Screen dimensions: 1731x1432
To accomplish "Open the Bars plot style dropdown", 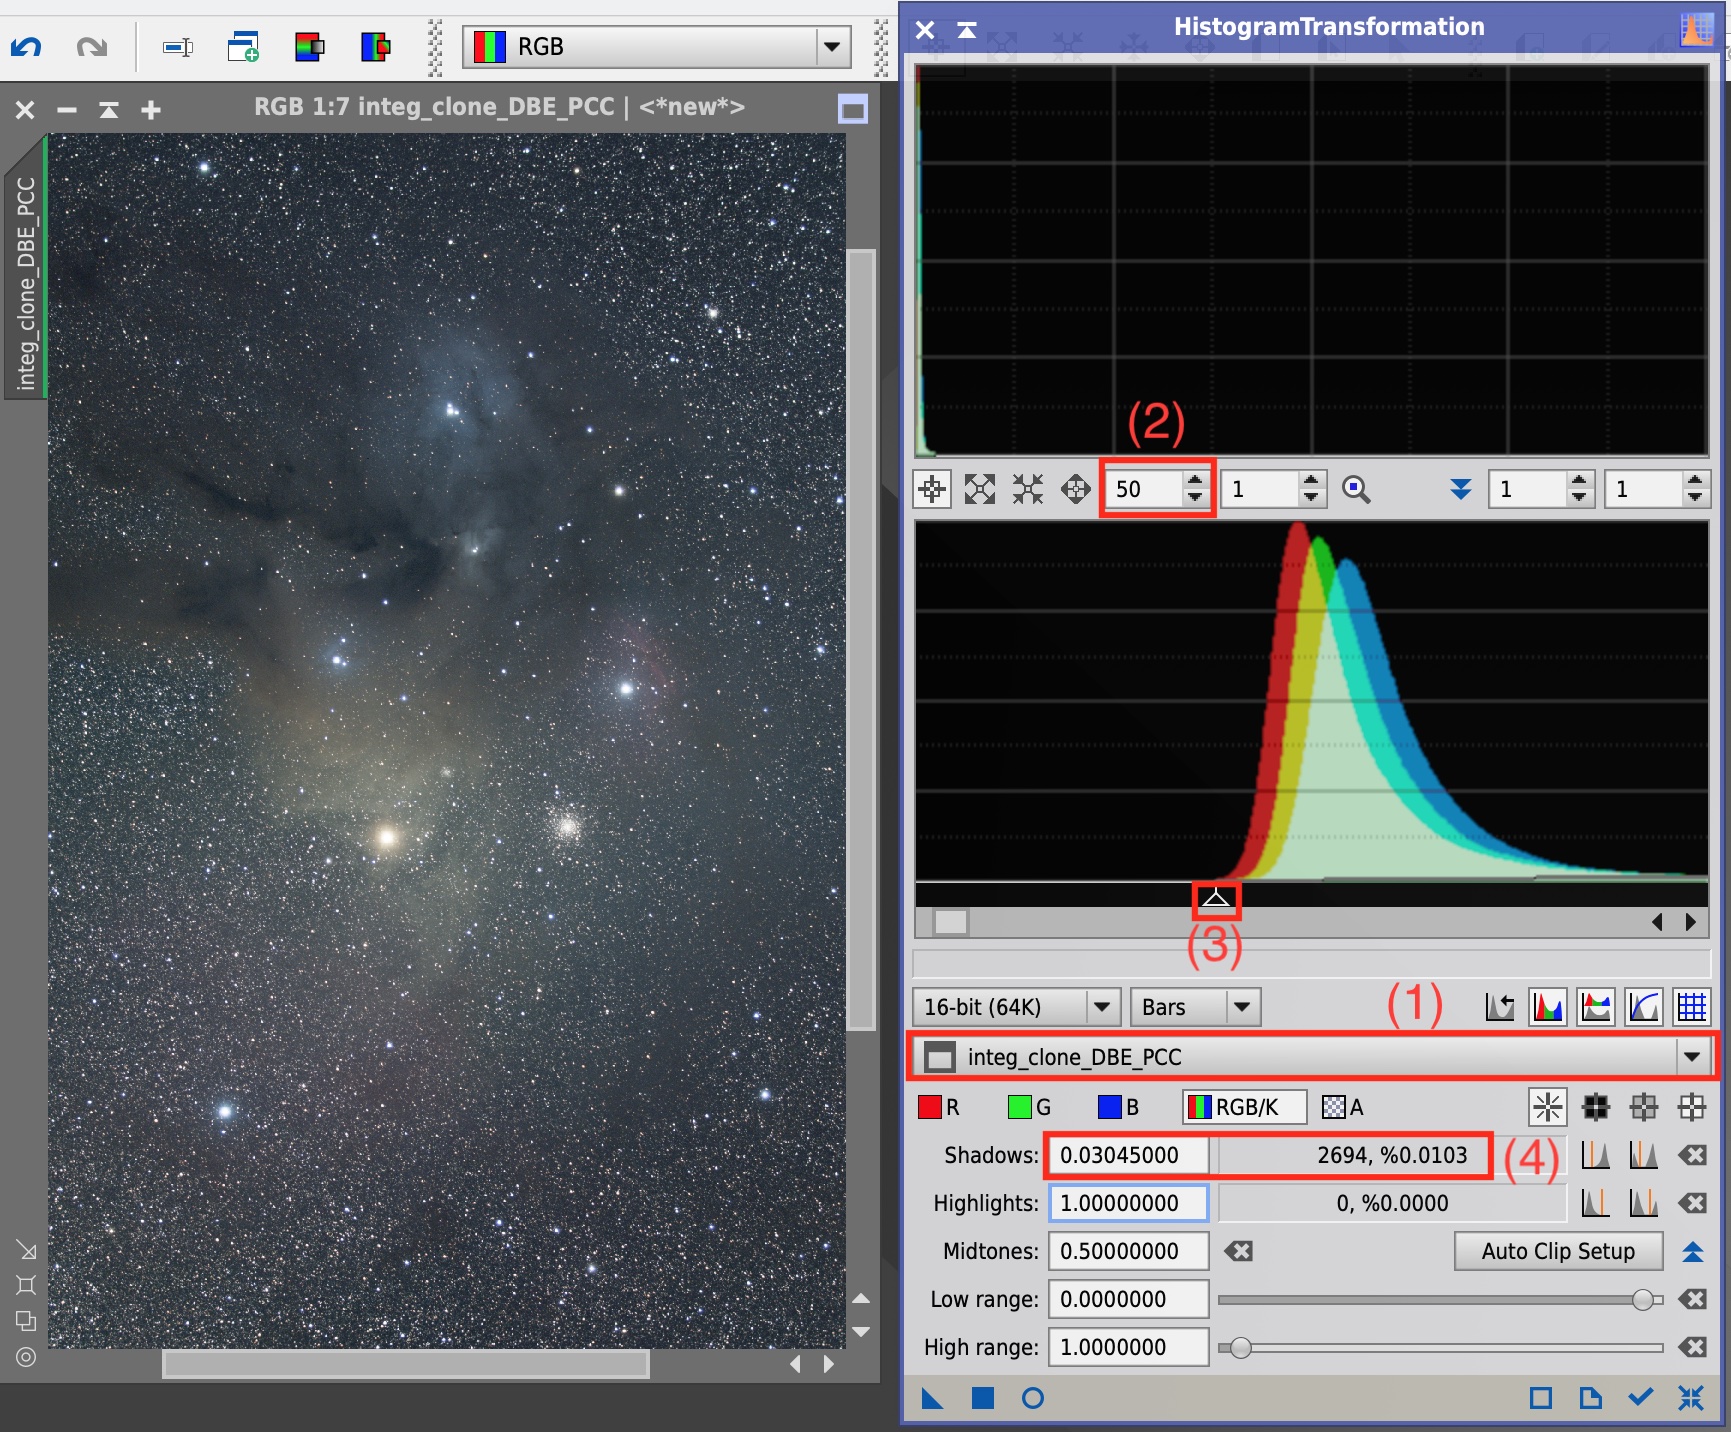I will [1241, 1007].
